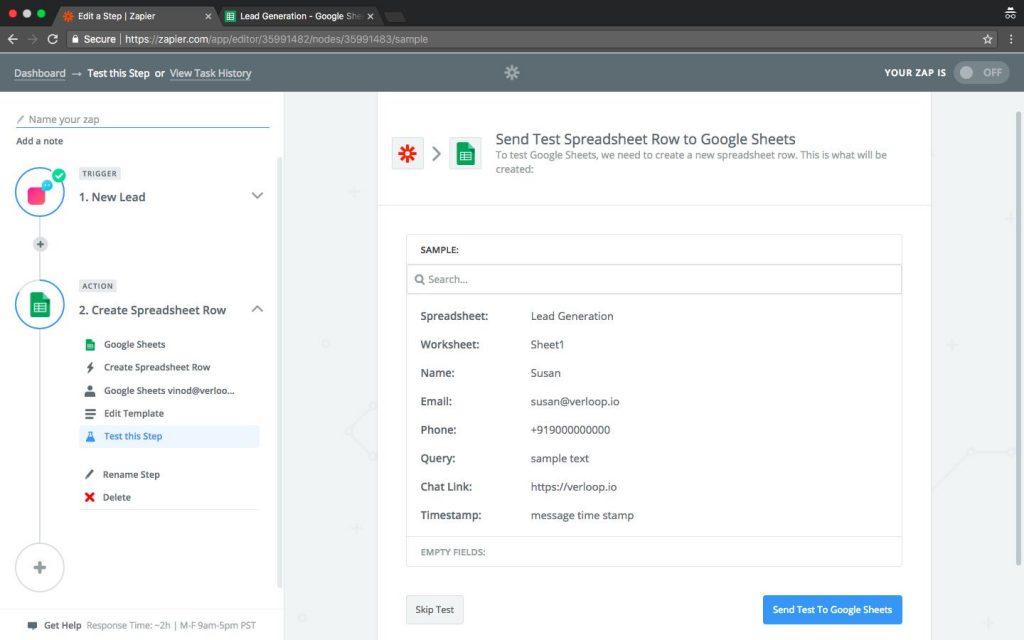Click the EMPTY FIELDS section label
1024x640 pixels.
tap(453, 552)
